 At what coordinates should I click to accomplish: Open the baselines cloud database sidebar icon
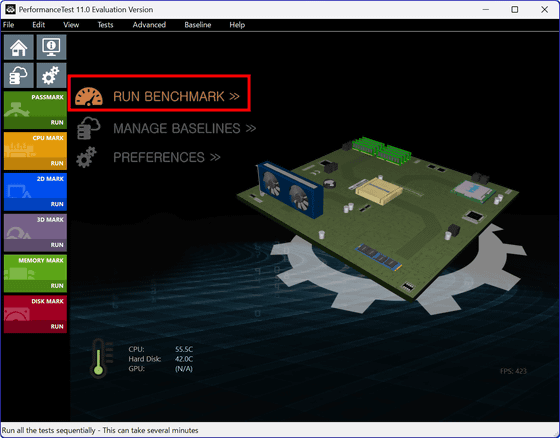coord(19,75)
